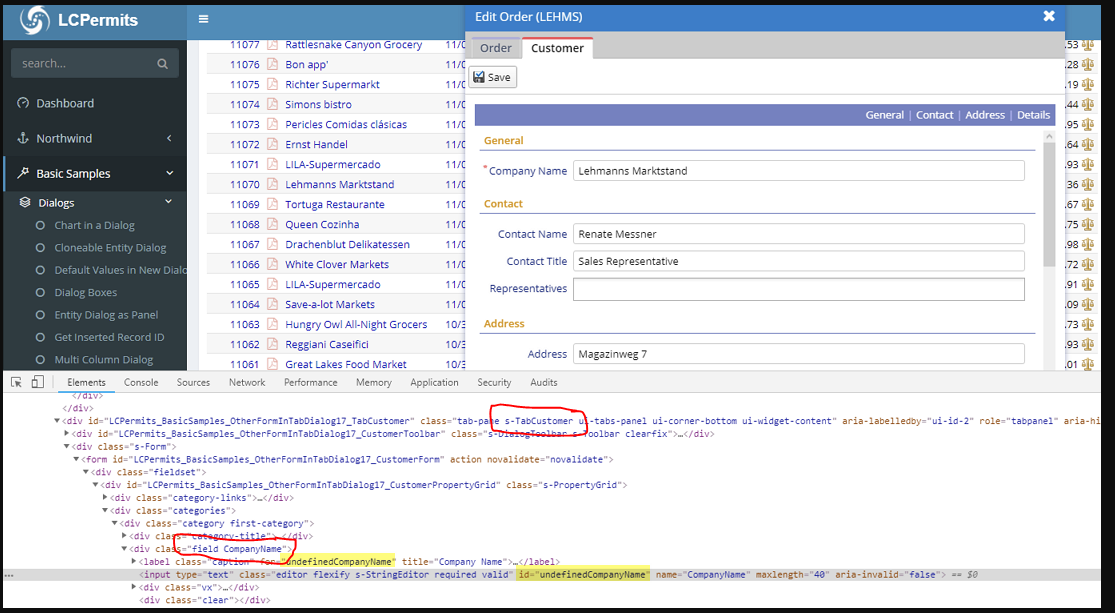Open the PDF icon for order 11072
This screenshot has width=1115, height=613.
(x=272, y=144)
